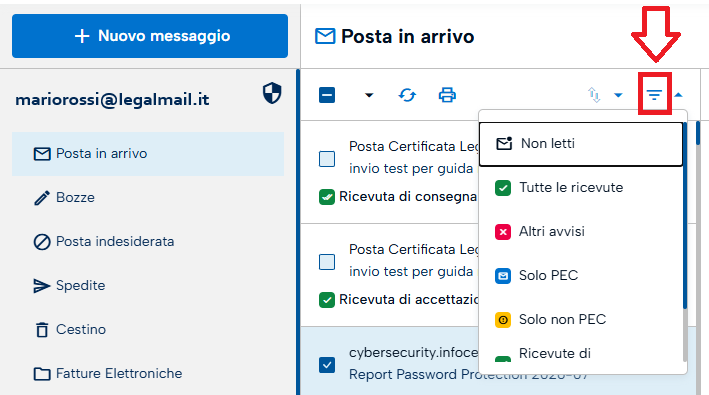
Task: Click the red Altri avvisi icon
Action: coord(503,232)
